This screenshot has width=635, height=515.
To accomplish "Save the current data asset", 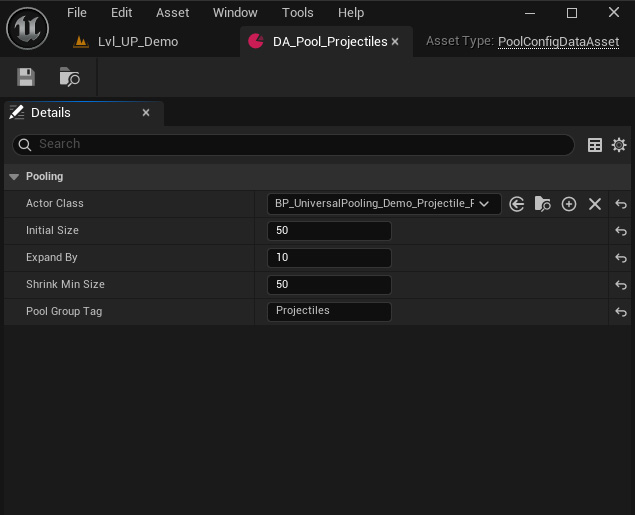I will click(26, 77).
